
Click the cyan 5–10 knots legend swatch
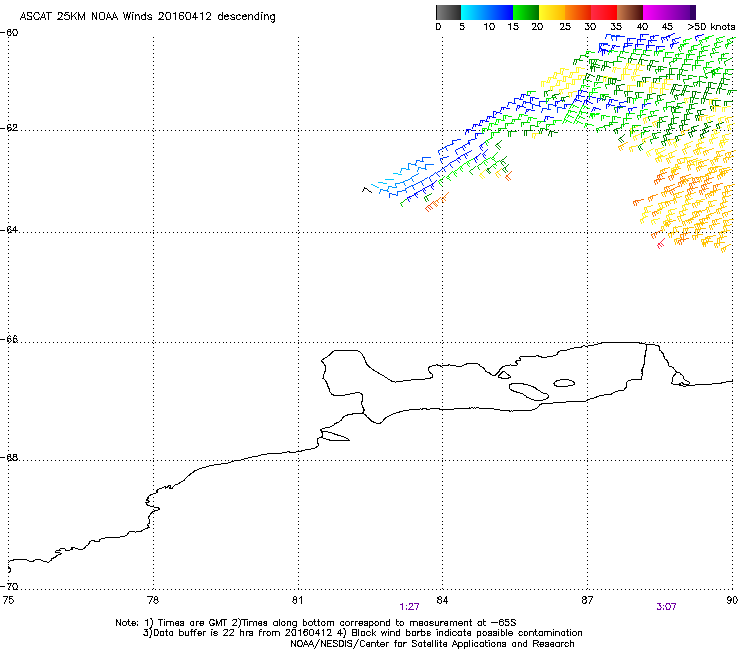pyautogui.click(x=474, y=12)
